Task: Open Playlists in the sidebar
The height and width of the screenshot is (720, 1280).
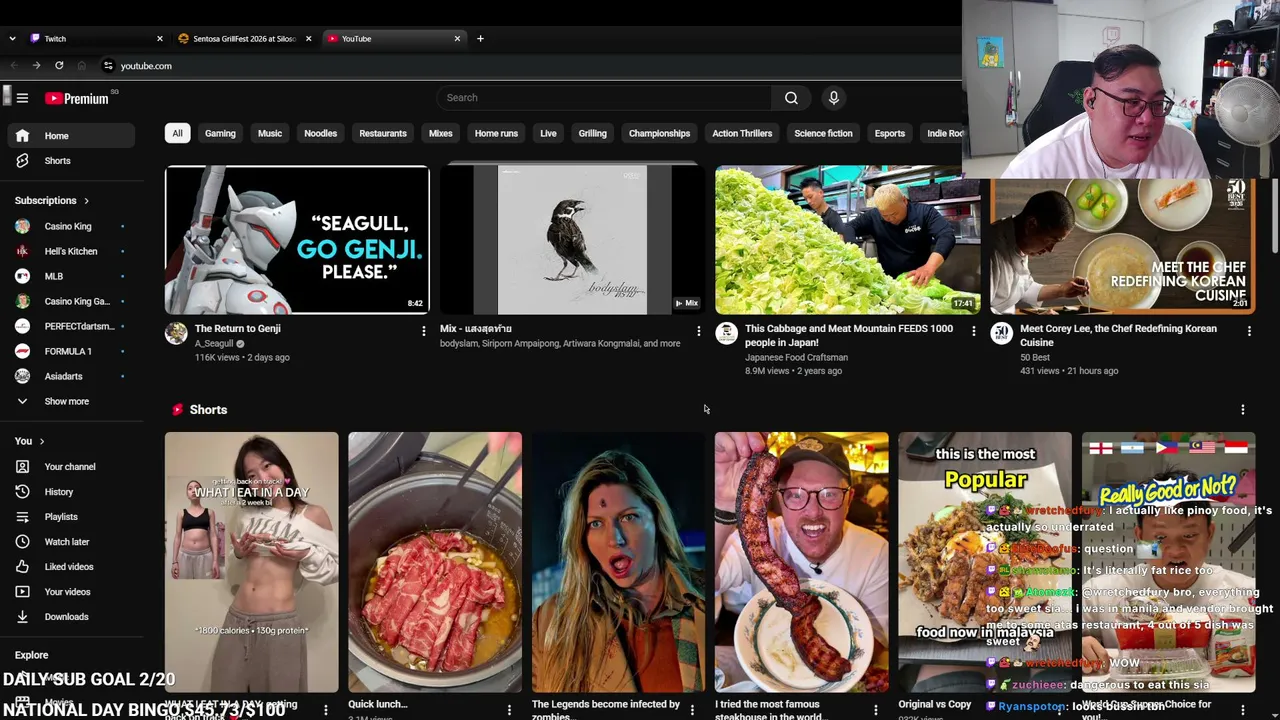Action: coord(70,517)
